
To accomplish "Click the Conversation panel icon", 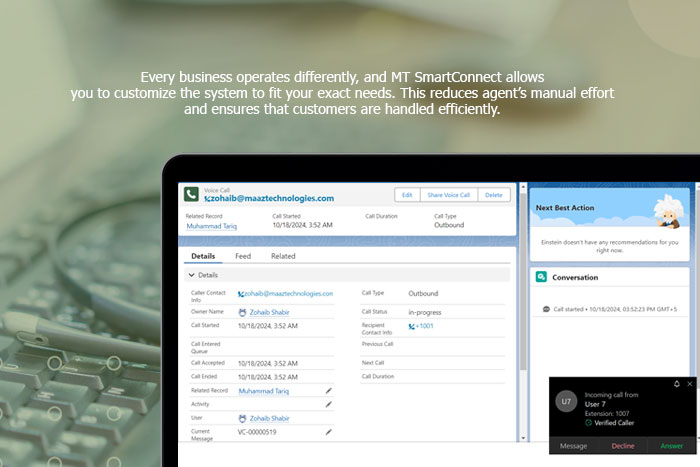I will tap(541, 277).
